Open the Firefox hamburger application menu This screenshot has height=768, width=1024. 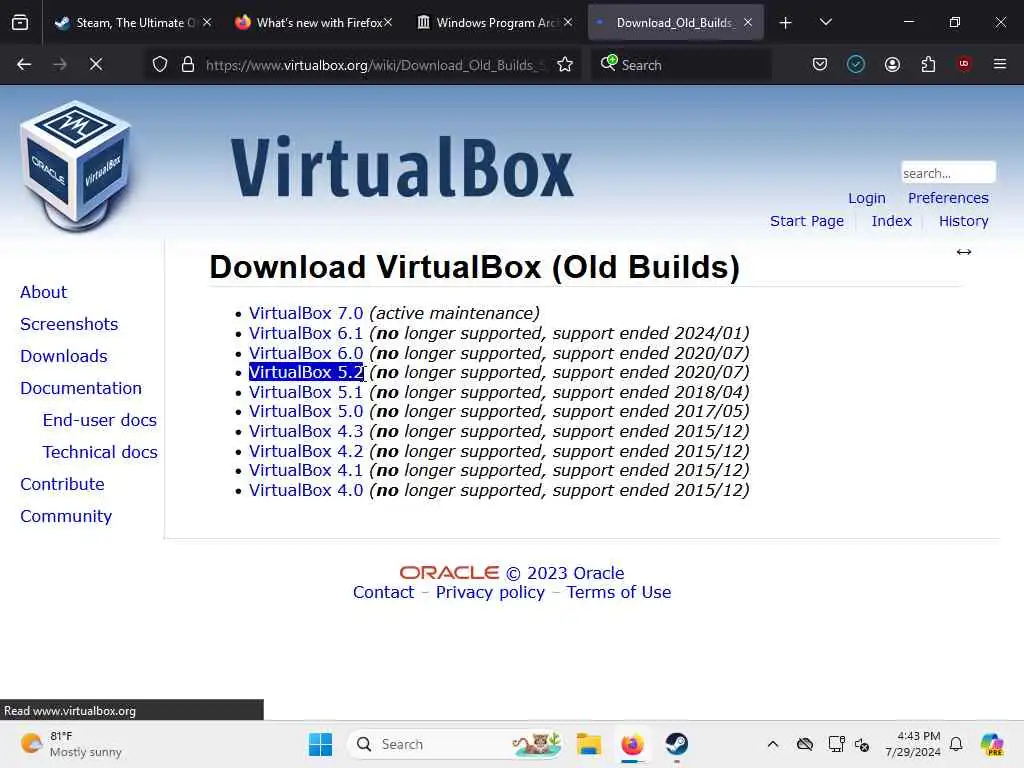click(1000, 64)
